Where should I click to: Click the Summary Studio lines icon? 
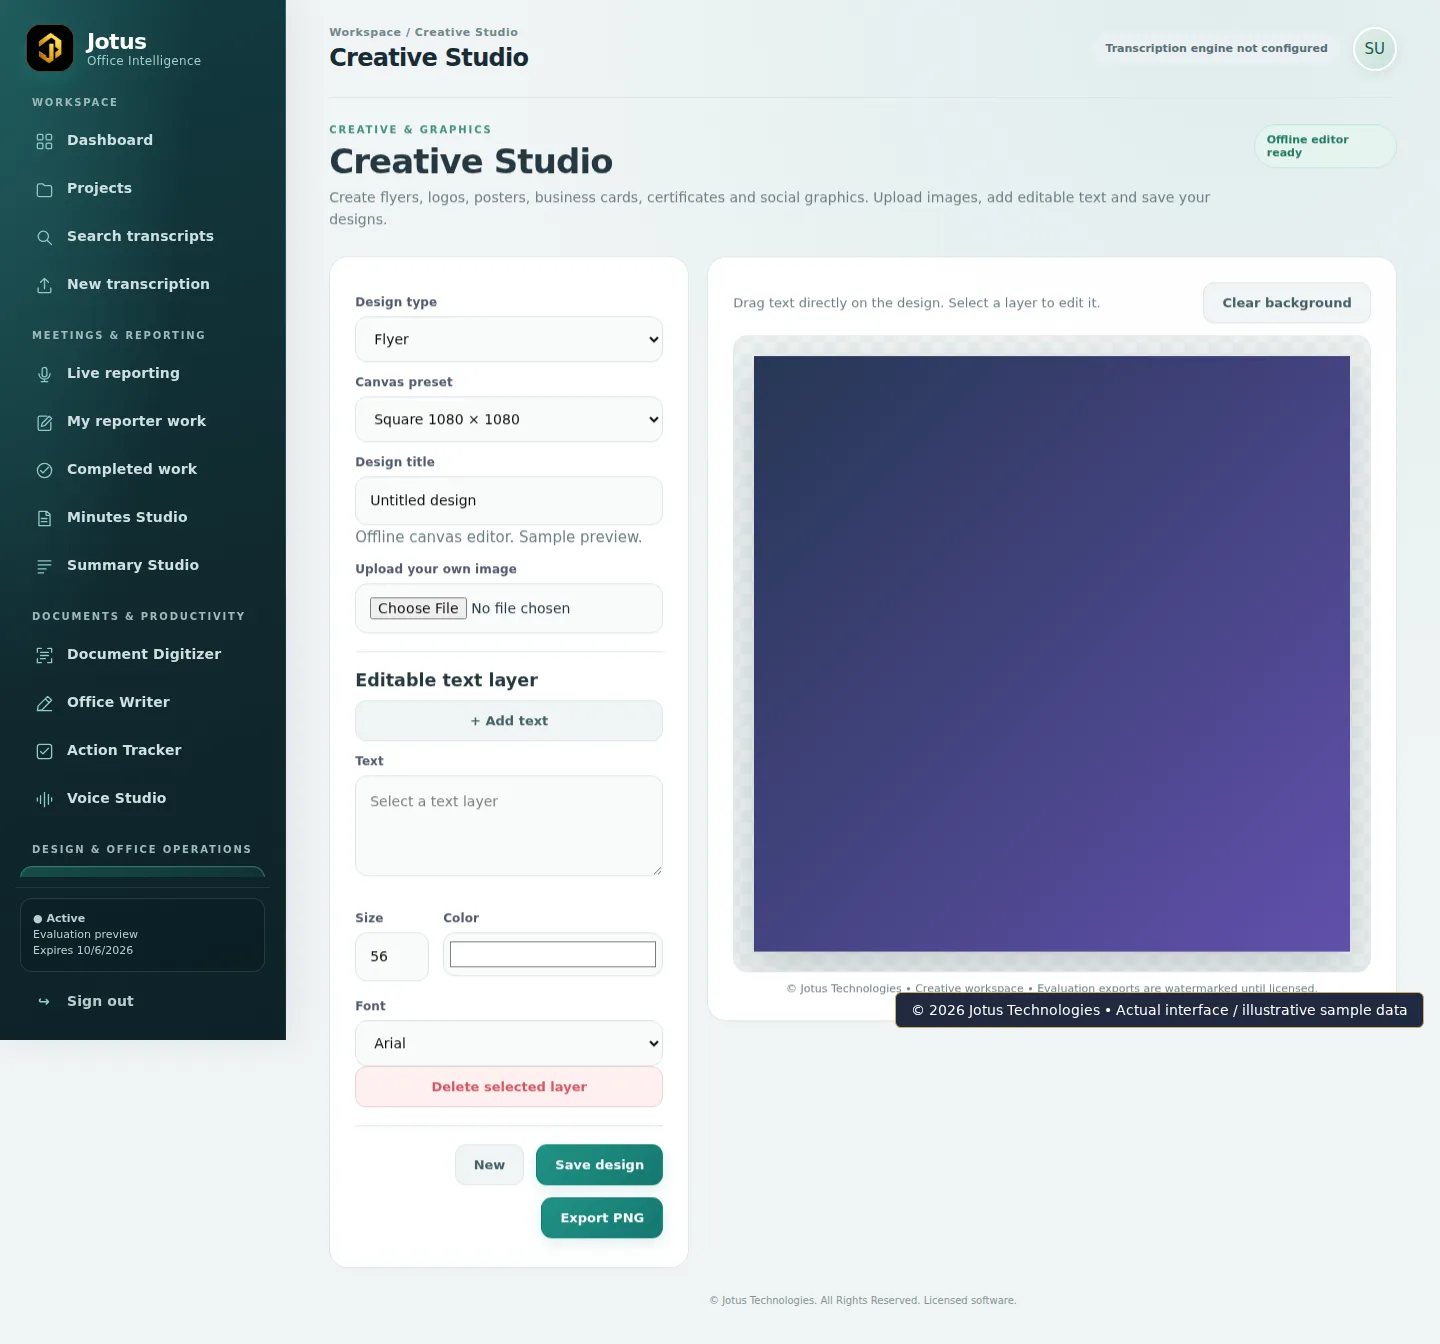44,566
